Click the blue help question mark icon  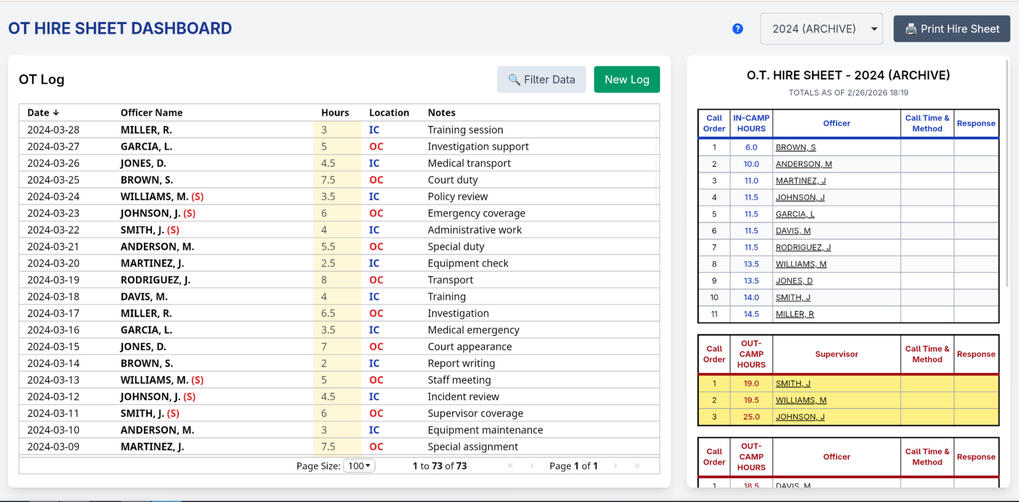pyautogui.click(x=738, y=29)
